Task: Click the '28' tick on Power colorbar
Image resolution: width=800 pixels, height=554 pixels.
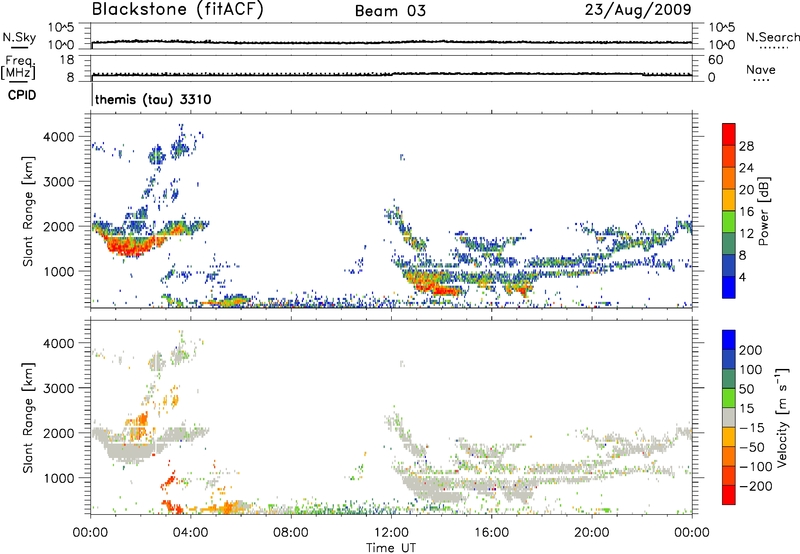Action: (746, 146)
